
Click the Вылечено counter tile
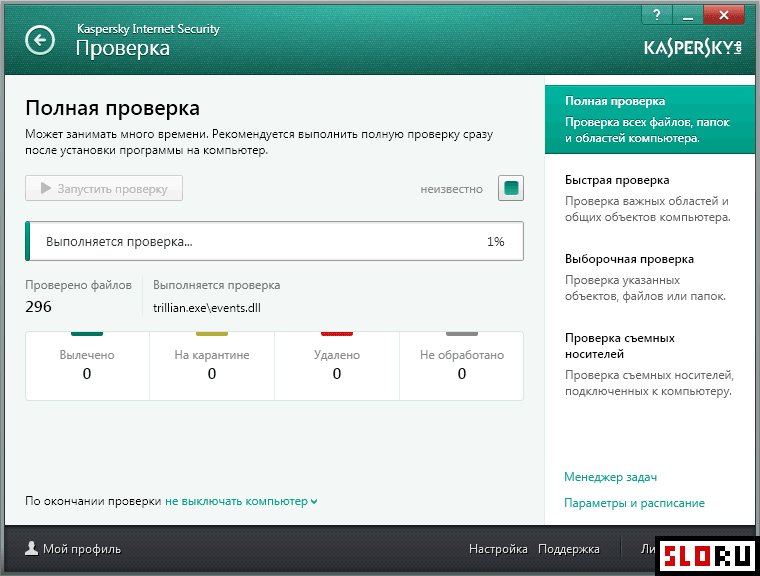tap(87, 366)
